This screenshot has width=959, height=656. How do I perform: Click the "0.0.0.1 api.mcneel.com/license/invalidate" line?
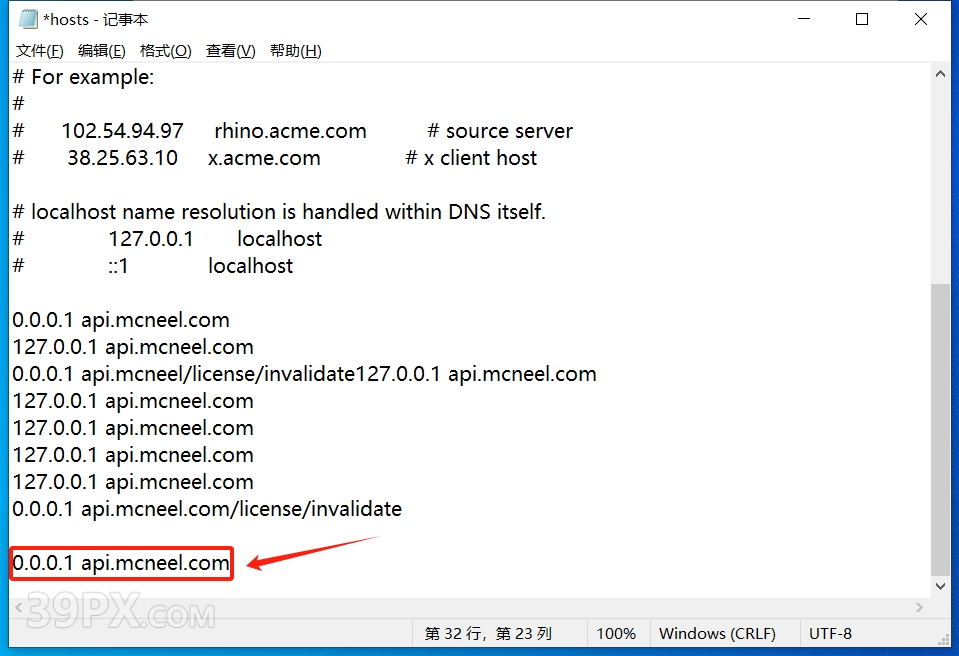(x=207, y=509)
